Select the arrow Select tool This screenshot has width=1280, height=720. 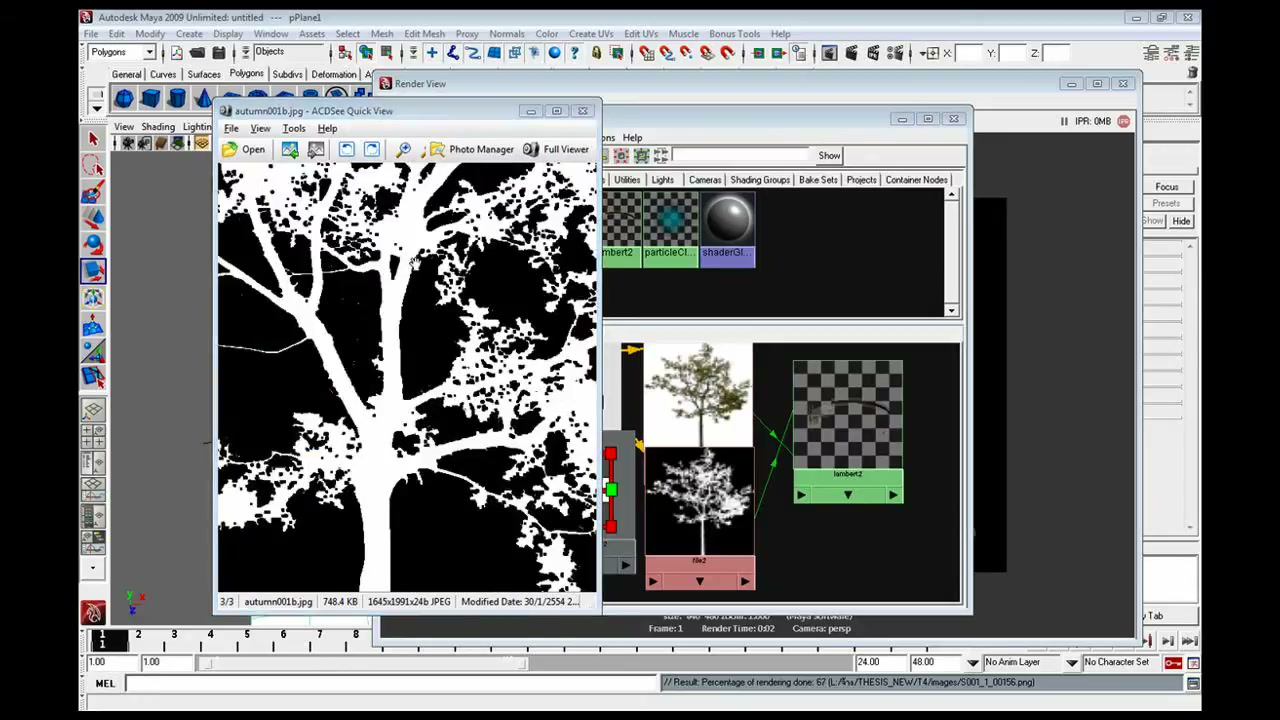93,140
